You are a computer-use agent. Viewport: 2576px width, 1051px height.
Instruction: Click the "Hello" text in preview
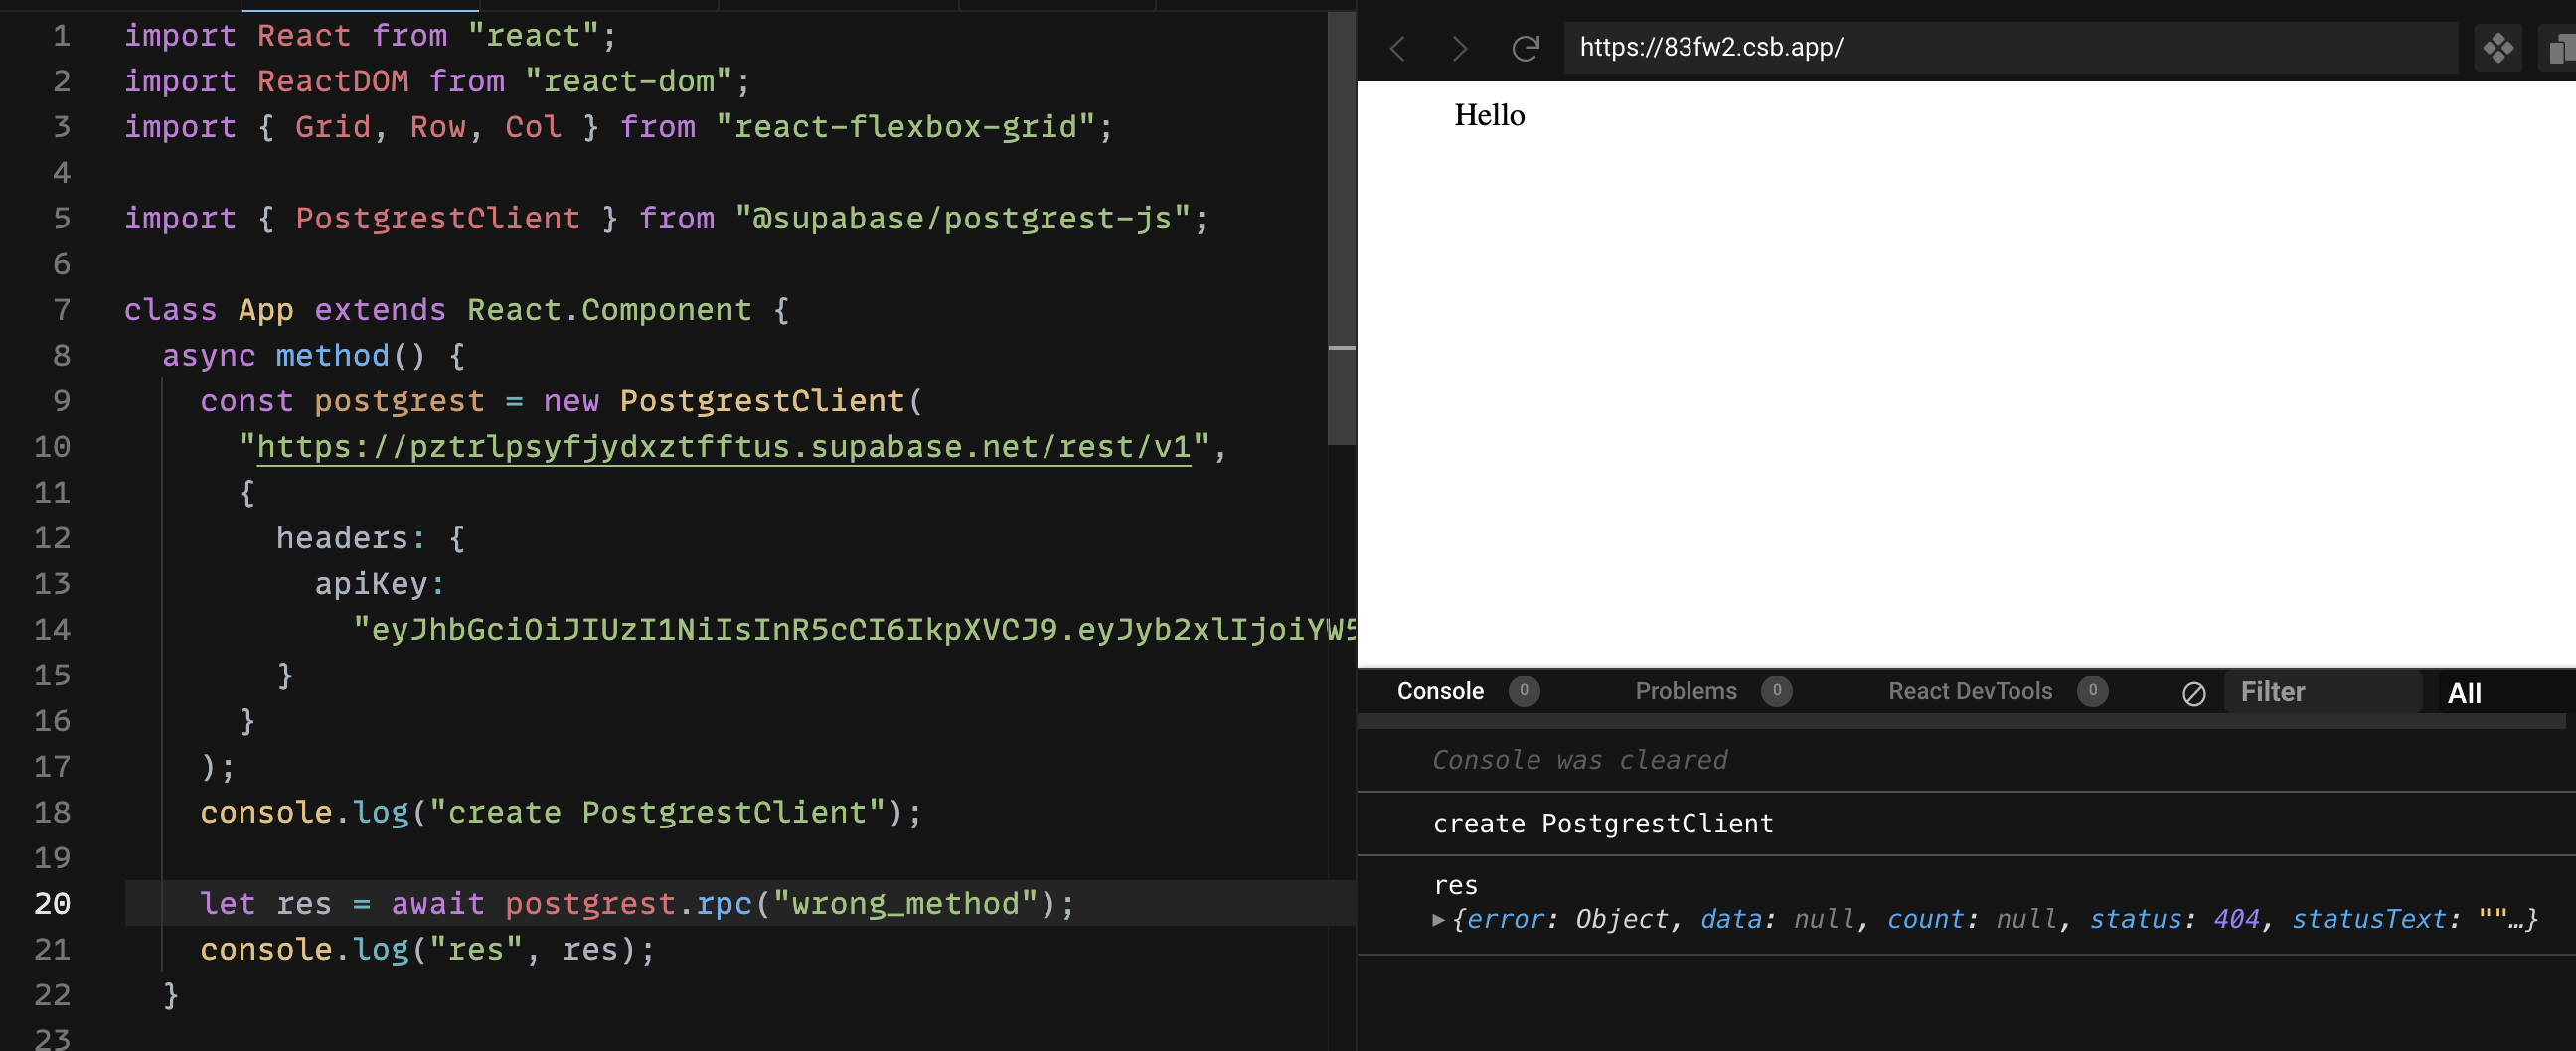tap(1489, 115)
